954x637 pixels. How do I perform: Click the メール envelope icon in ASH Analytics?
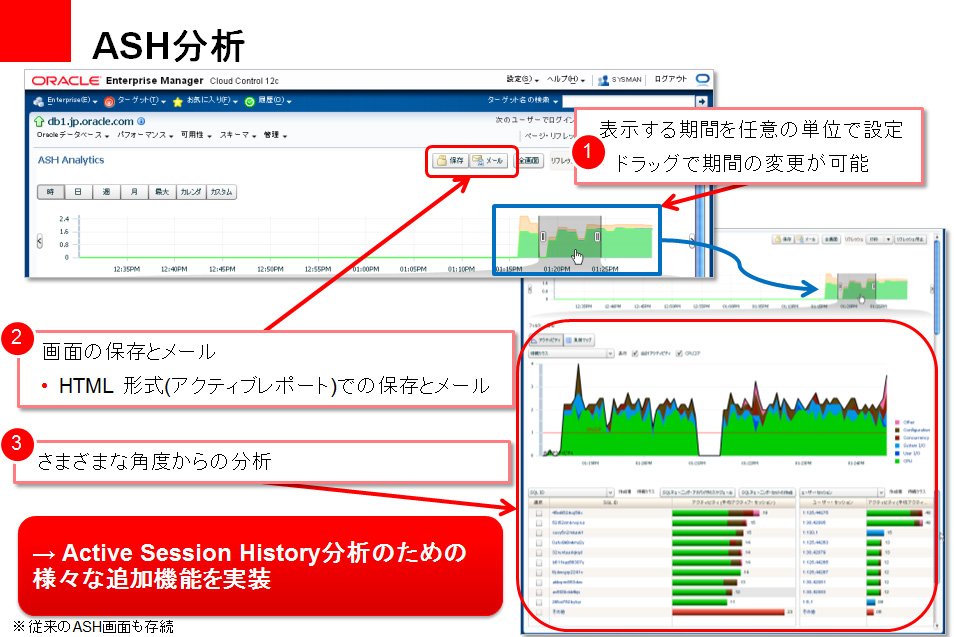(478, 160)
